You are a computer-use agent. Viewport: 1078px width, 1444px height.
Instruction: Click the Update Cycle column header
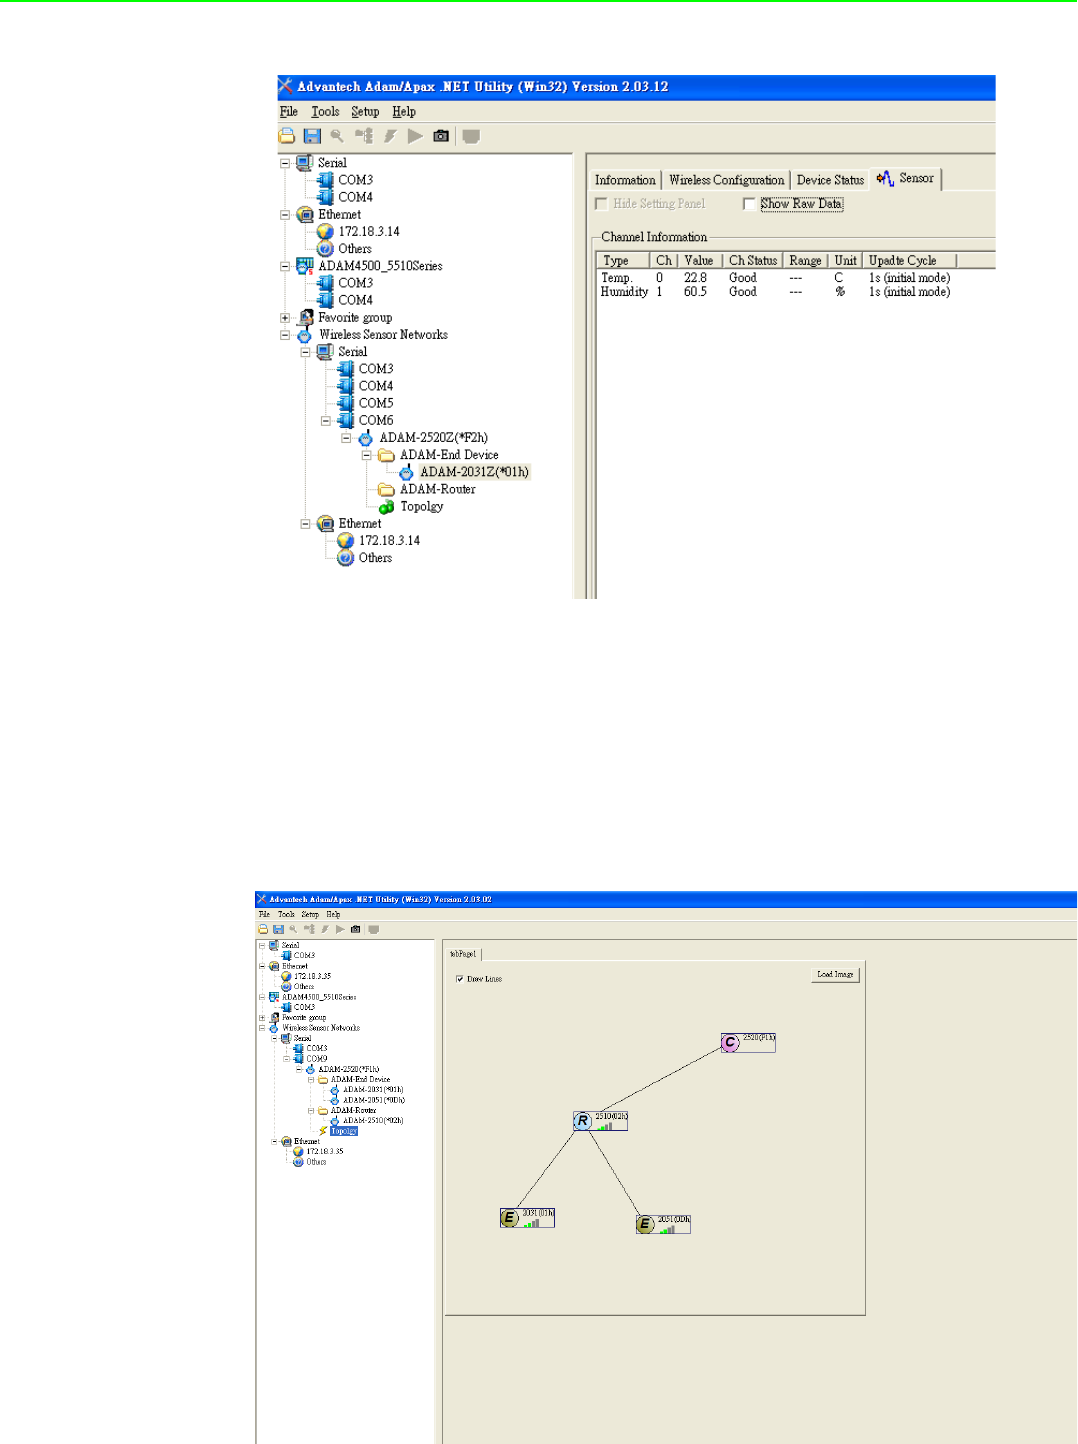(x=909, y=260)
